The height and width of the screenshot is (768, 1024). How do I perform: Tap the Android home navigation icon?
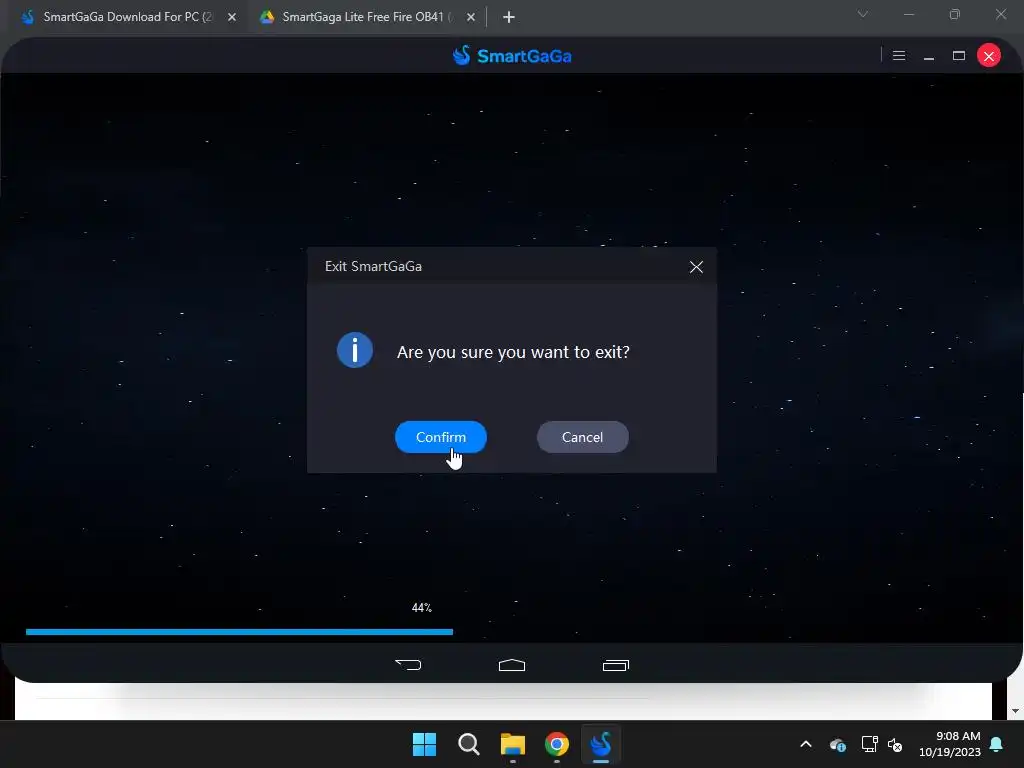512,665
